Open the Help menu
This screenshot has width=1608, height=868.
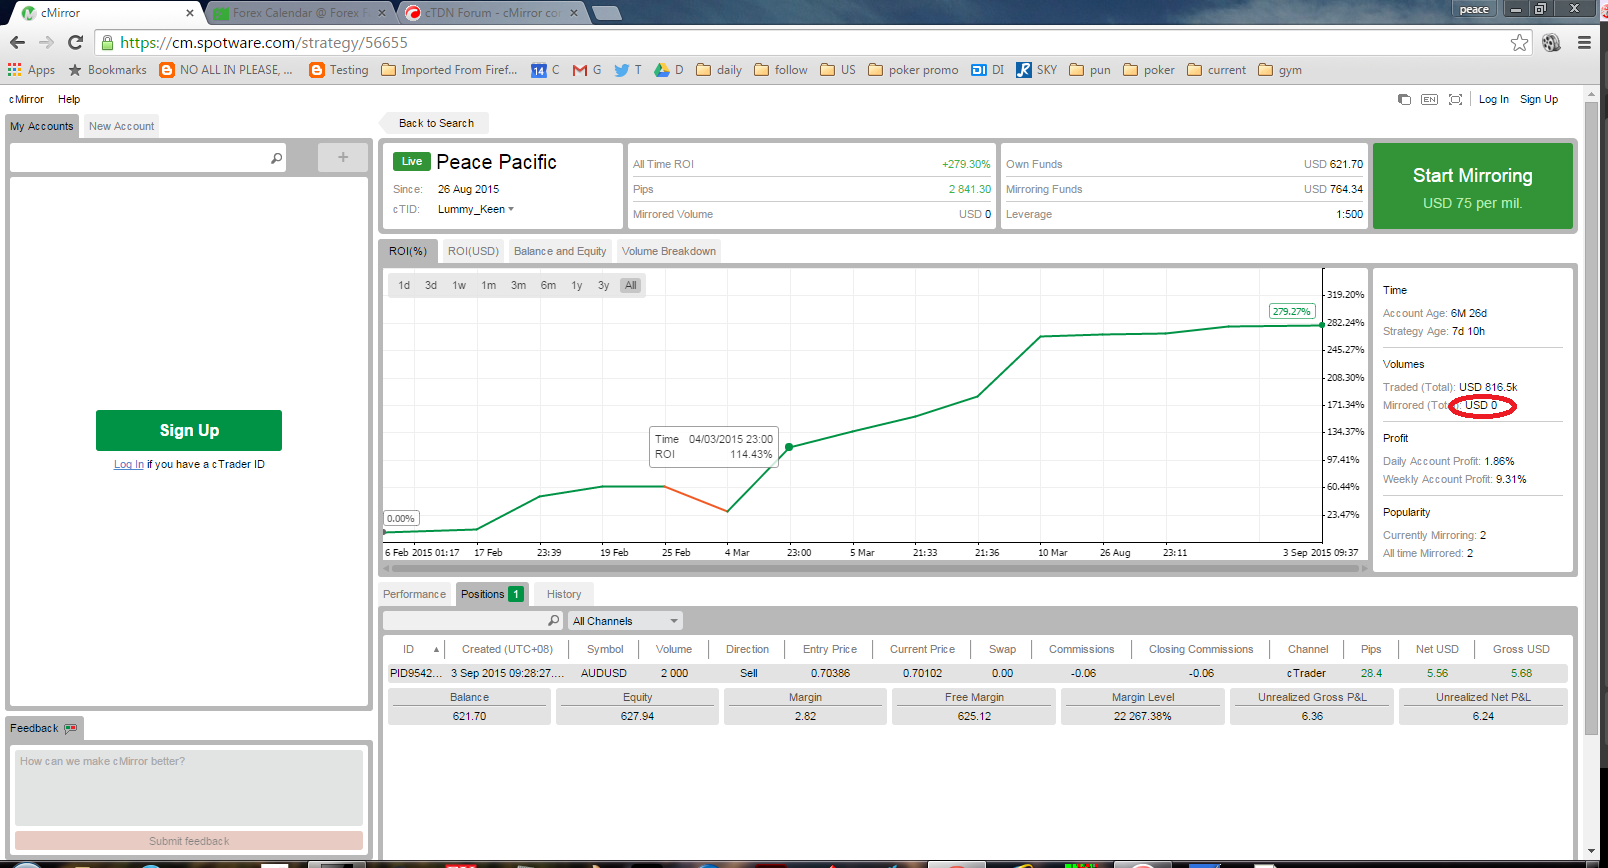tap(69, 99)
